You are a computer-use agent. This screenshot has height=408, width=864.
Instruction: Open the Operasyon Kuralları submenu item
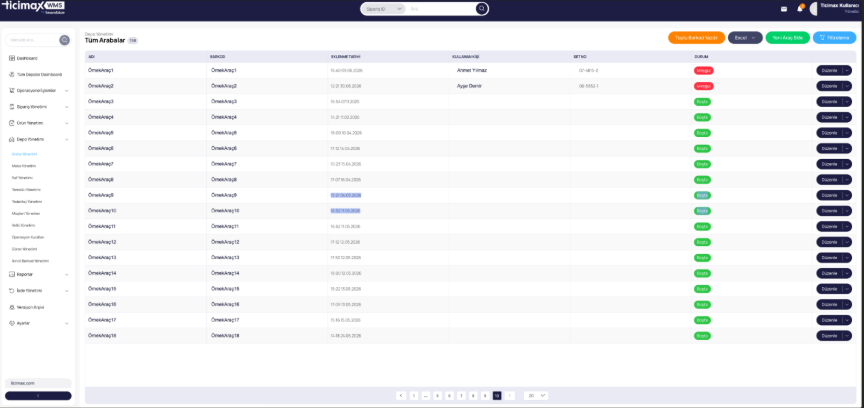coord(28,237)
